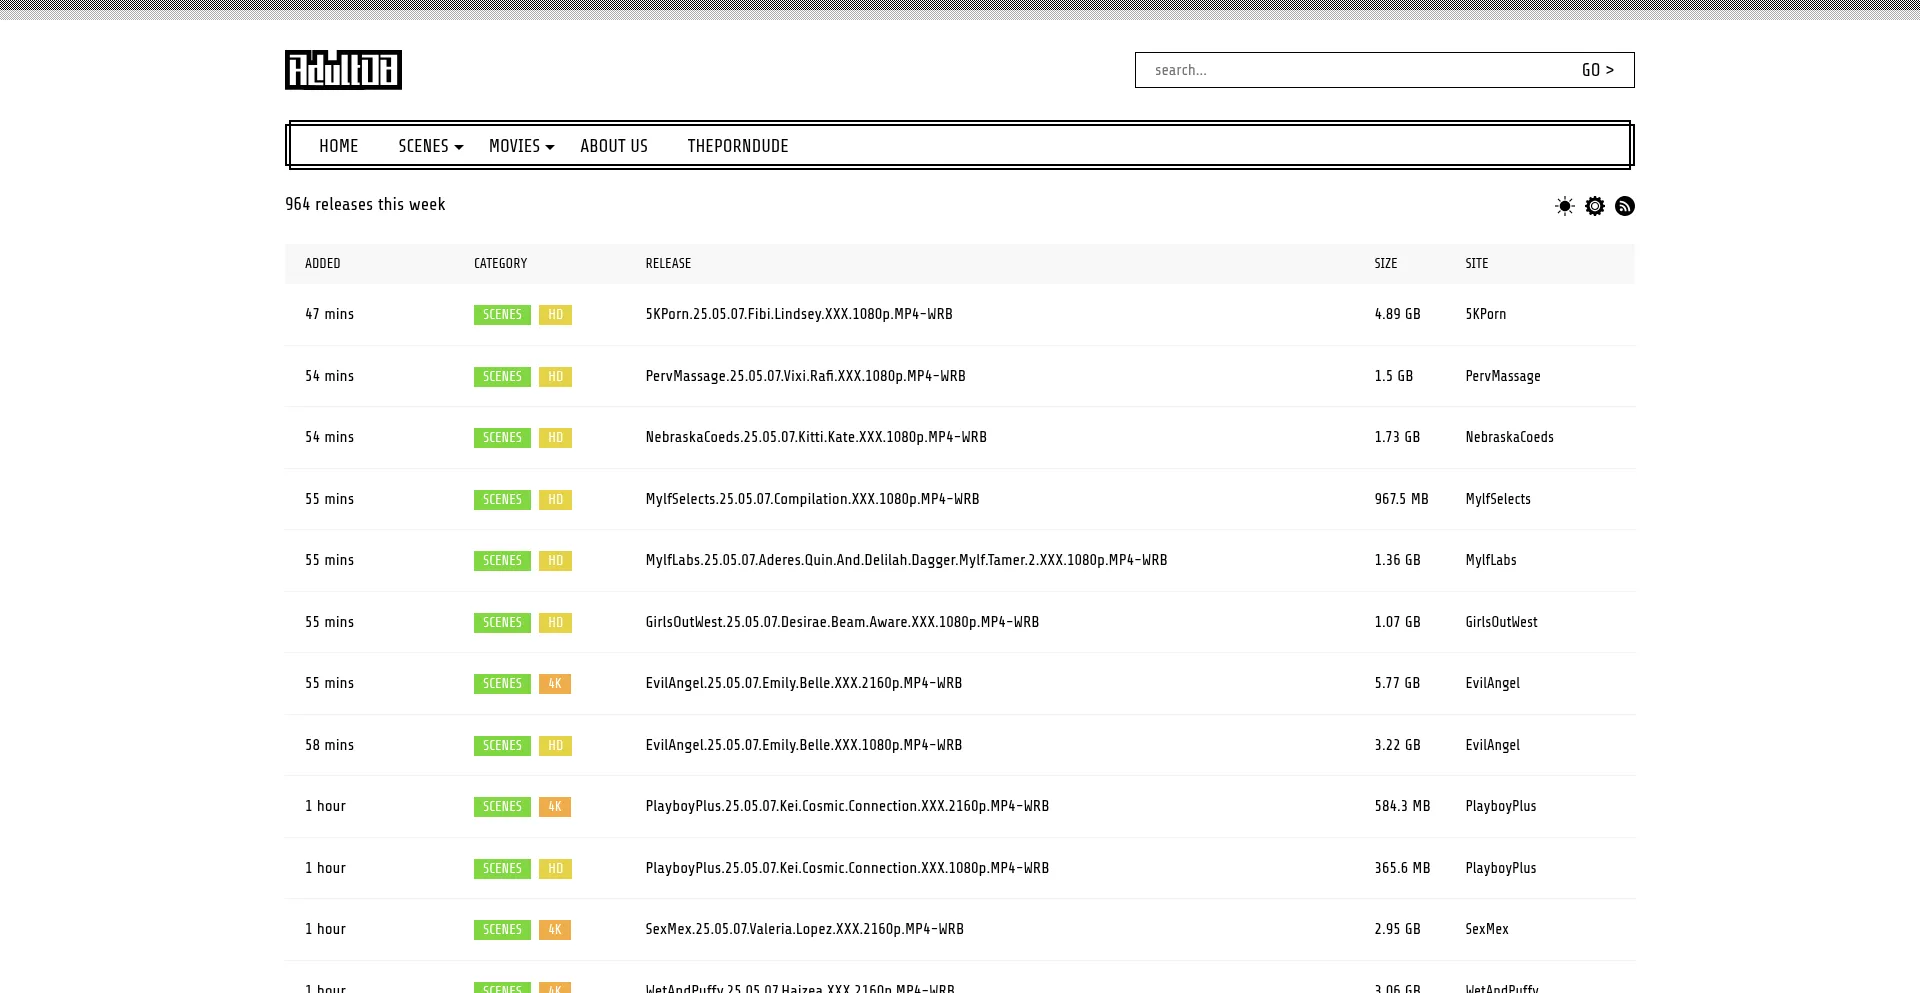Viewport: 1920px width, 993px height.
Task: Open the RSS feed icon
Action: [1625, 206]
